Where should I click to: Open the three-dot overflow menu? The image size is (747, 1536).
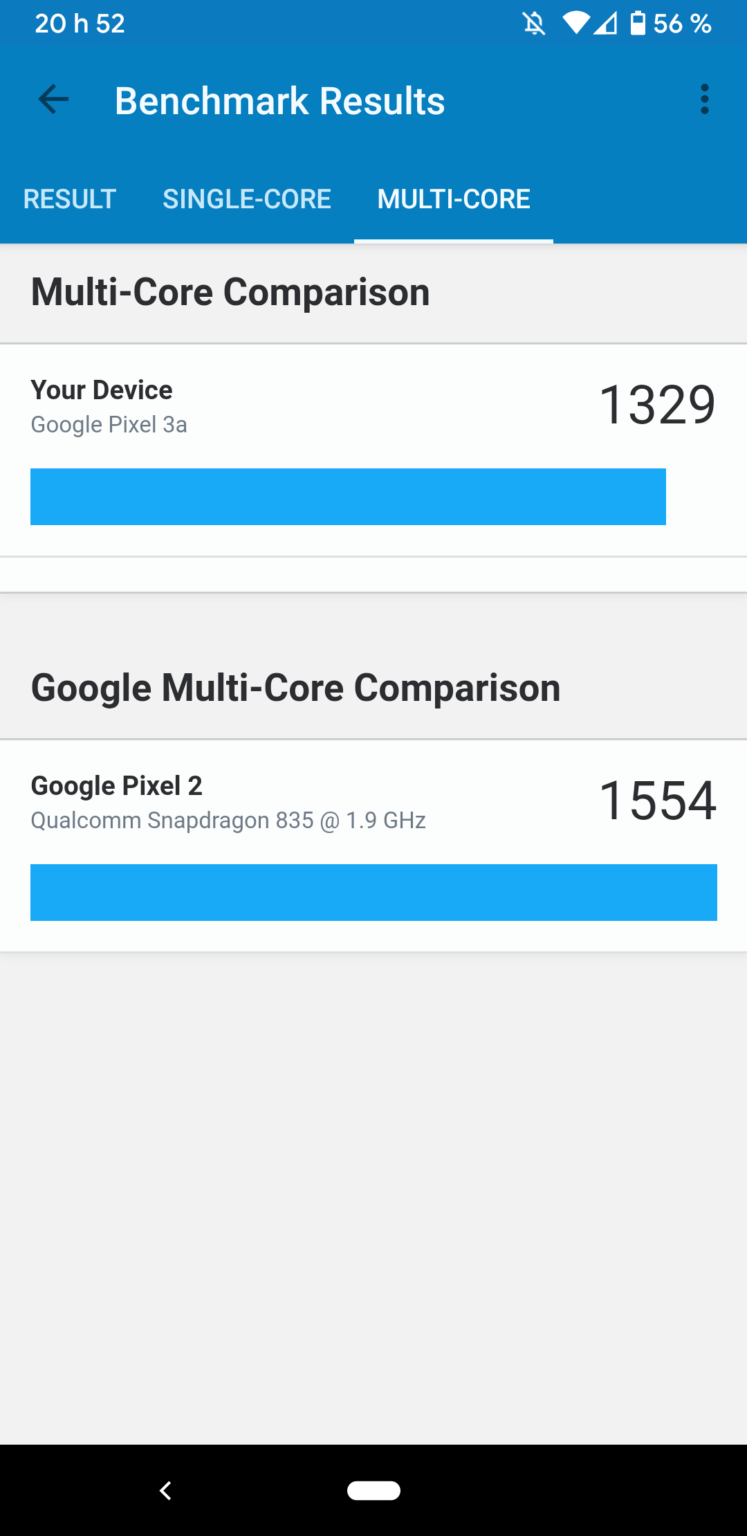click(x=704, y=100)
